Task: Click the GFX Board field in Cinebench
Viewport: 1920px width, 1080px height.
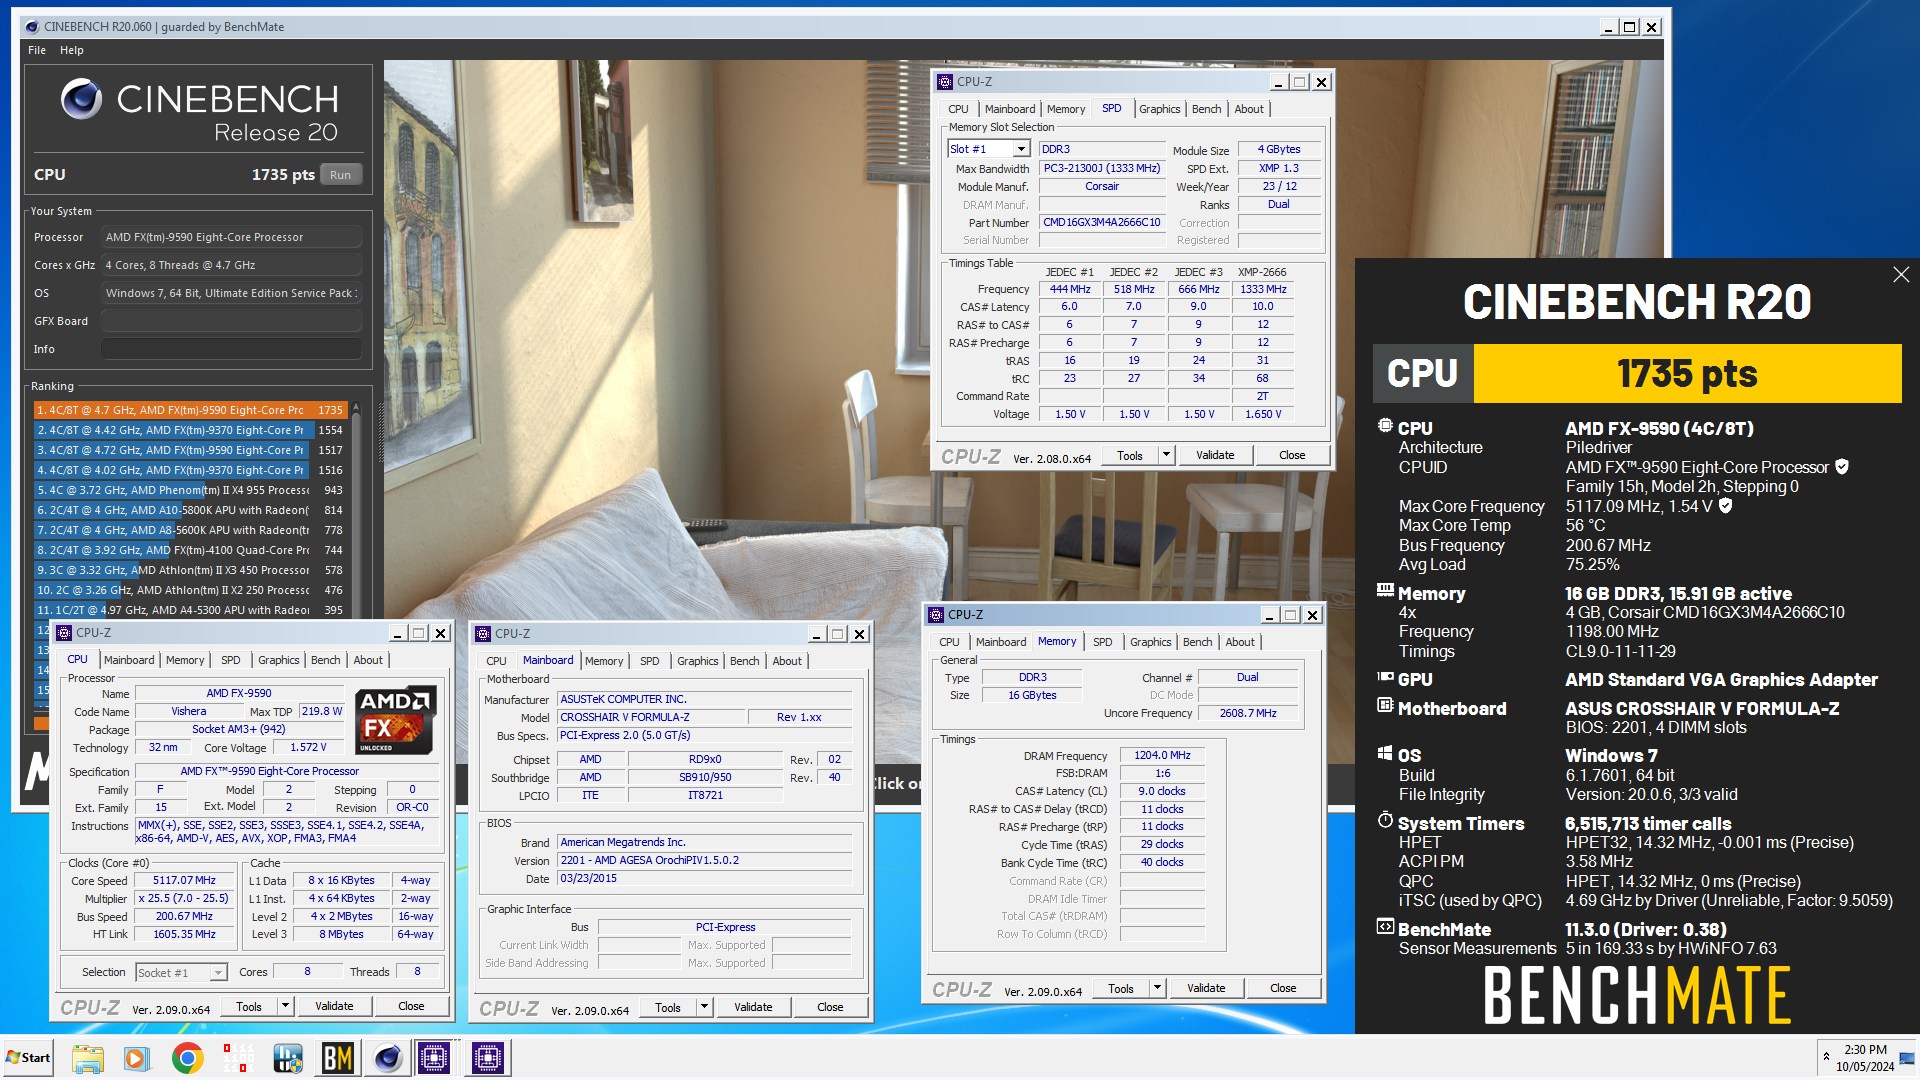Action: point(230,321)
